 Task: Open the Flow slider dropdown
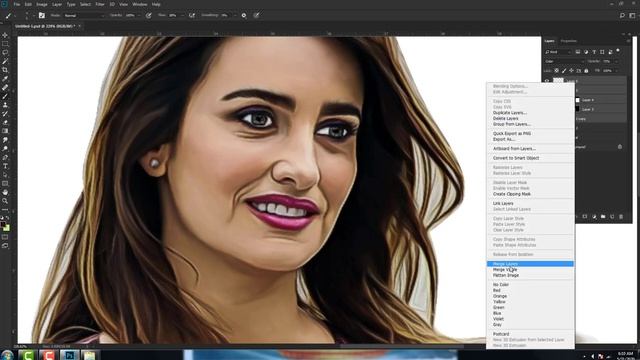[181, 15]
